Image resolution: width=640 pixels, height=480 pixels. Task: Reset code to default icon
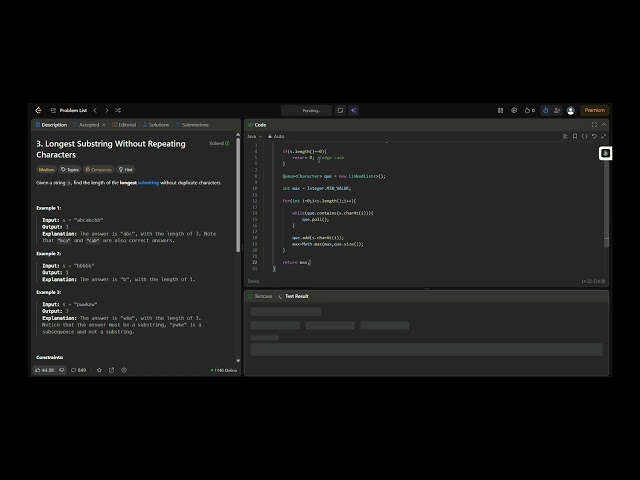(594, 136)
